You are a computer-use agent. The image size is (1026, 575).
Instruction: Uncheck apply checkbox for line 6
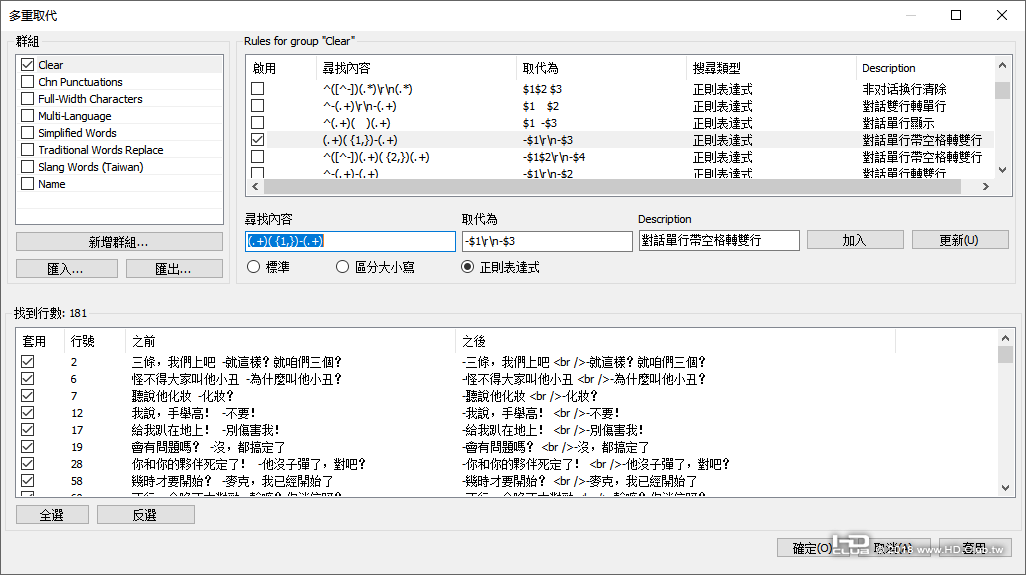pos(27,379)
